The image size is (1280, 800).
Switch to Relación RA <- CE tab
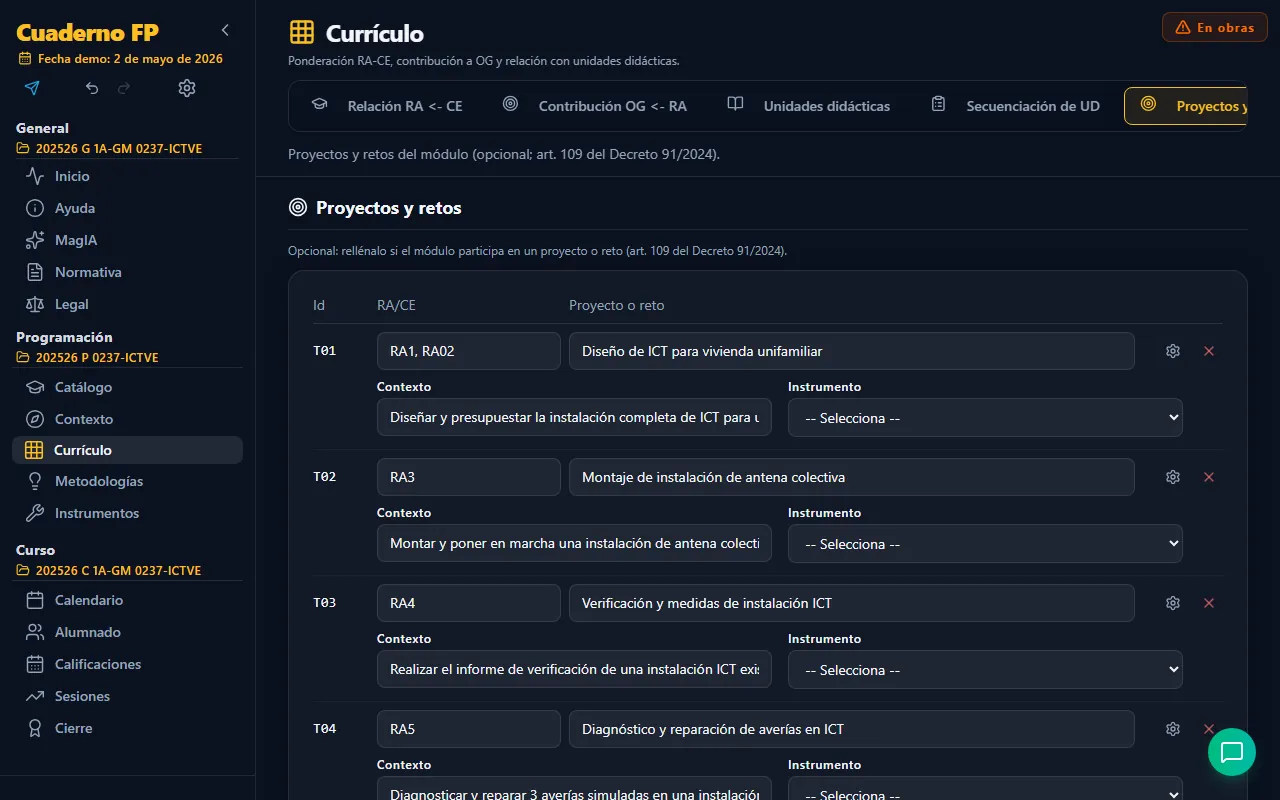[387, 106]
